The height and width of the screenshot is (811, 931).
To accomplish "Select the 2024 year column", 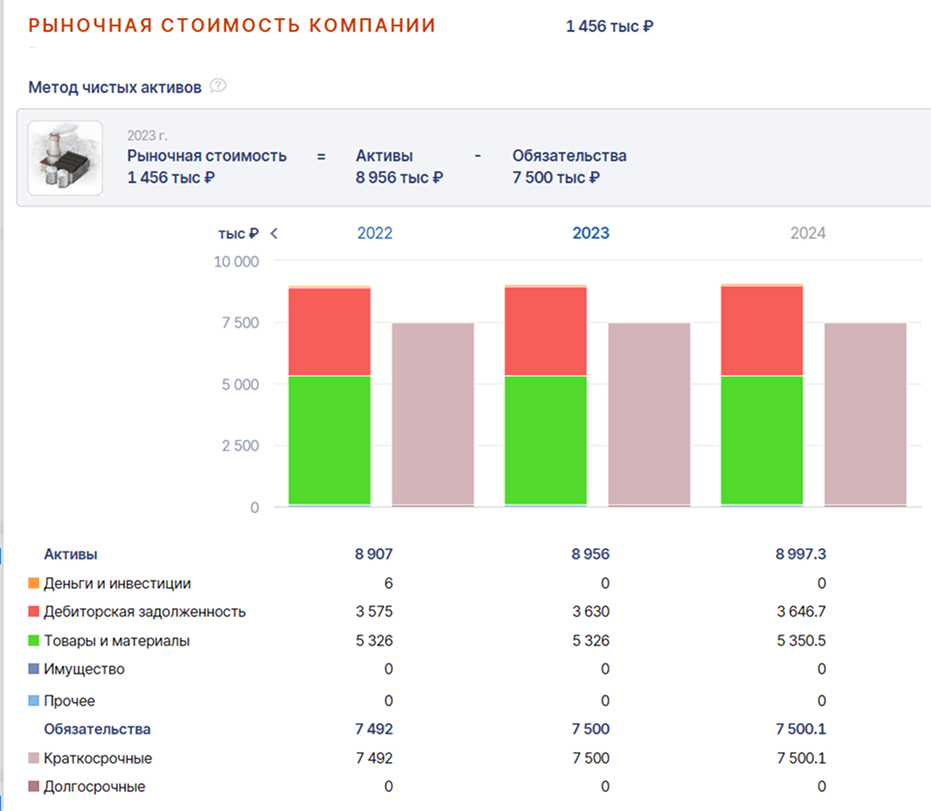I will 808,233.
